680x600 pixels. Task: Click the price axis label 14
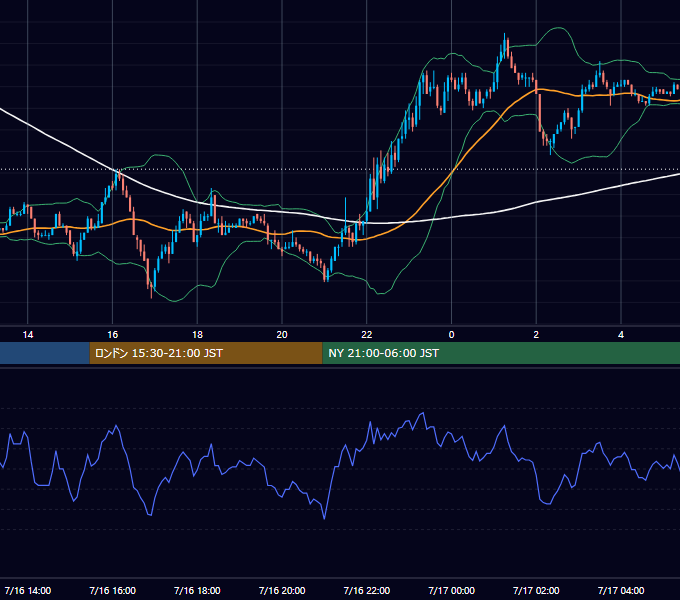pos(28,335)
